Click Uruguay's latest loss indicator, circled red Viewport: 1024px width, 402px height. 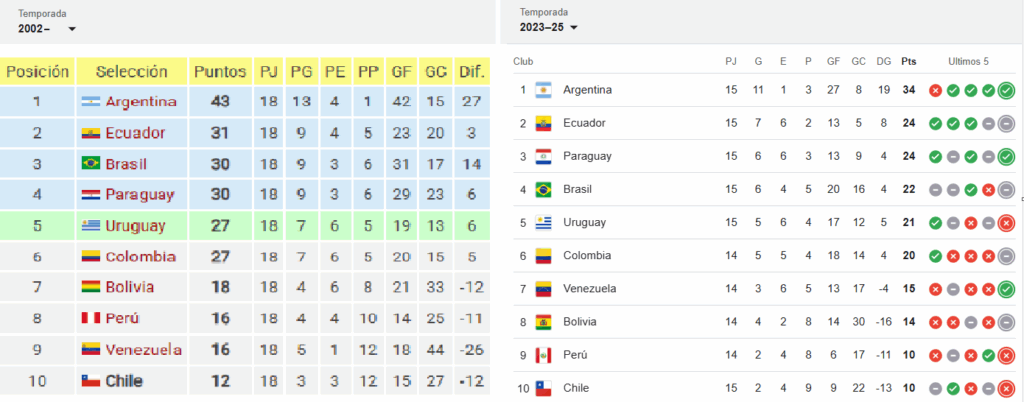1006,223
